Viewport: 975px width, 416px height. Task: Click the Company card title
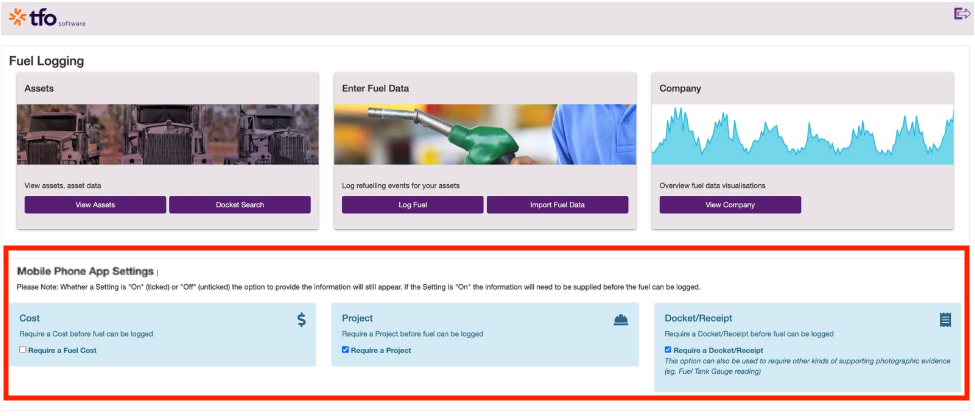click(x=680, y=88)
